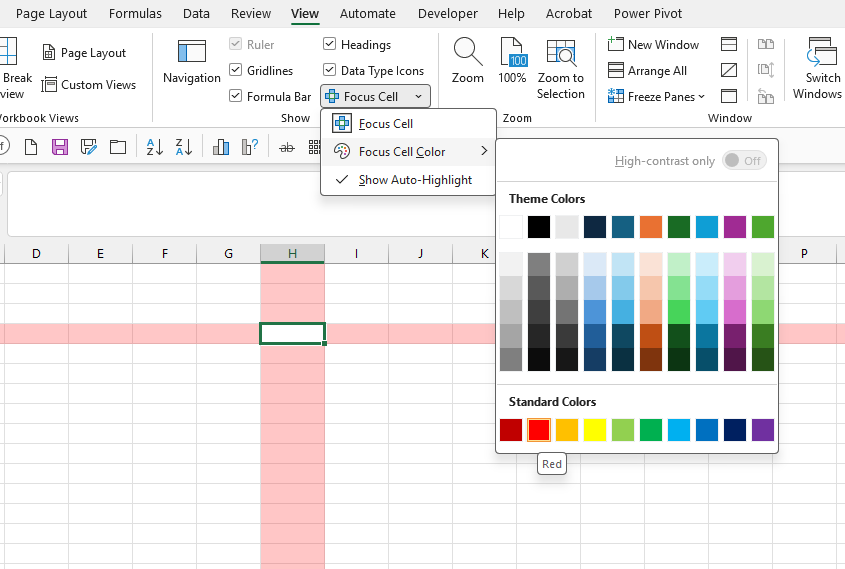Open the Navigation pane icon

point(192,52)
